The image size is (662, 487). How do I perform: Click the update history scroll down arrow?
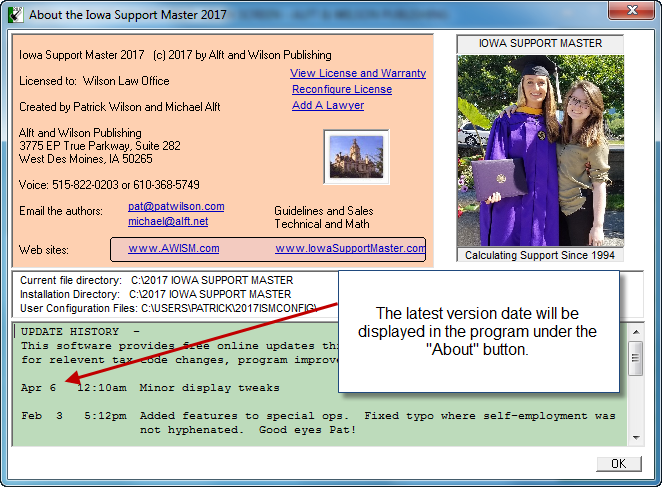click(636, 438)
